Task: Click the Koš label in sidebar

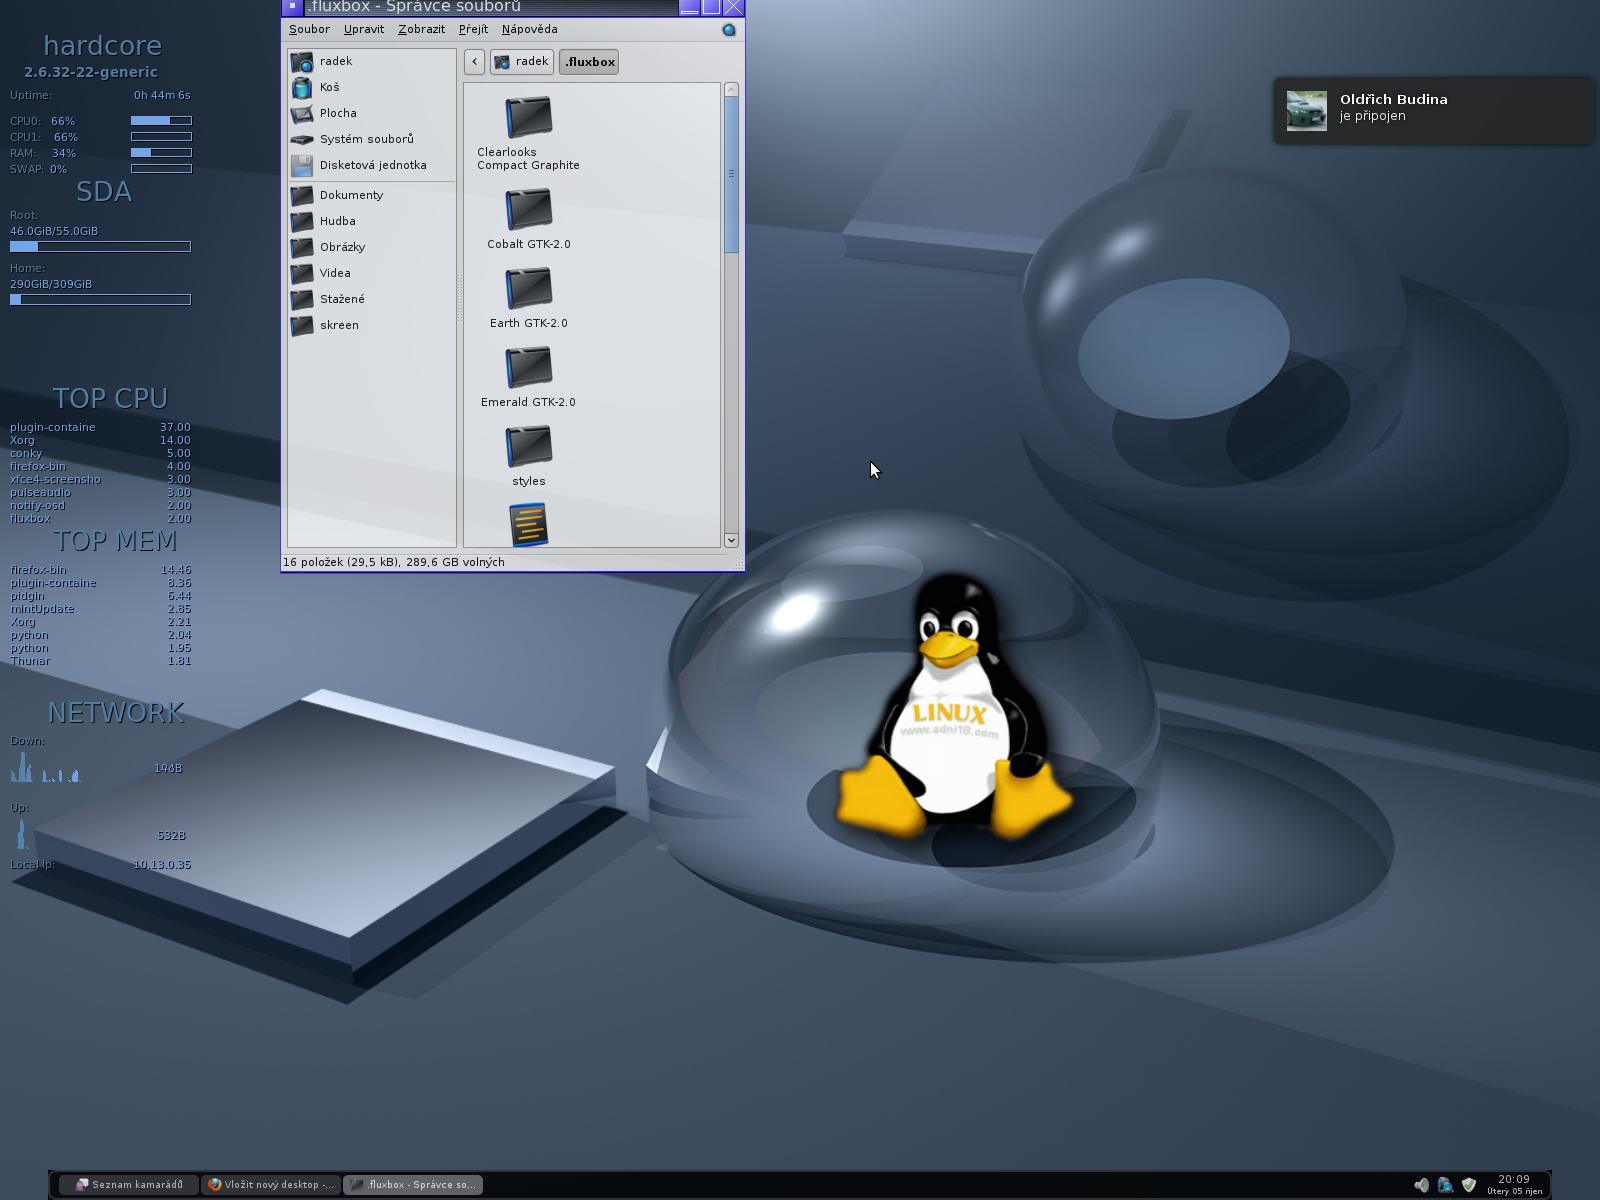Action: [329, 87]
